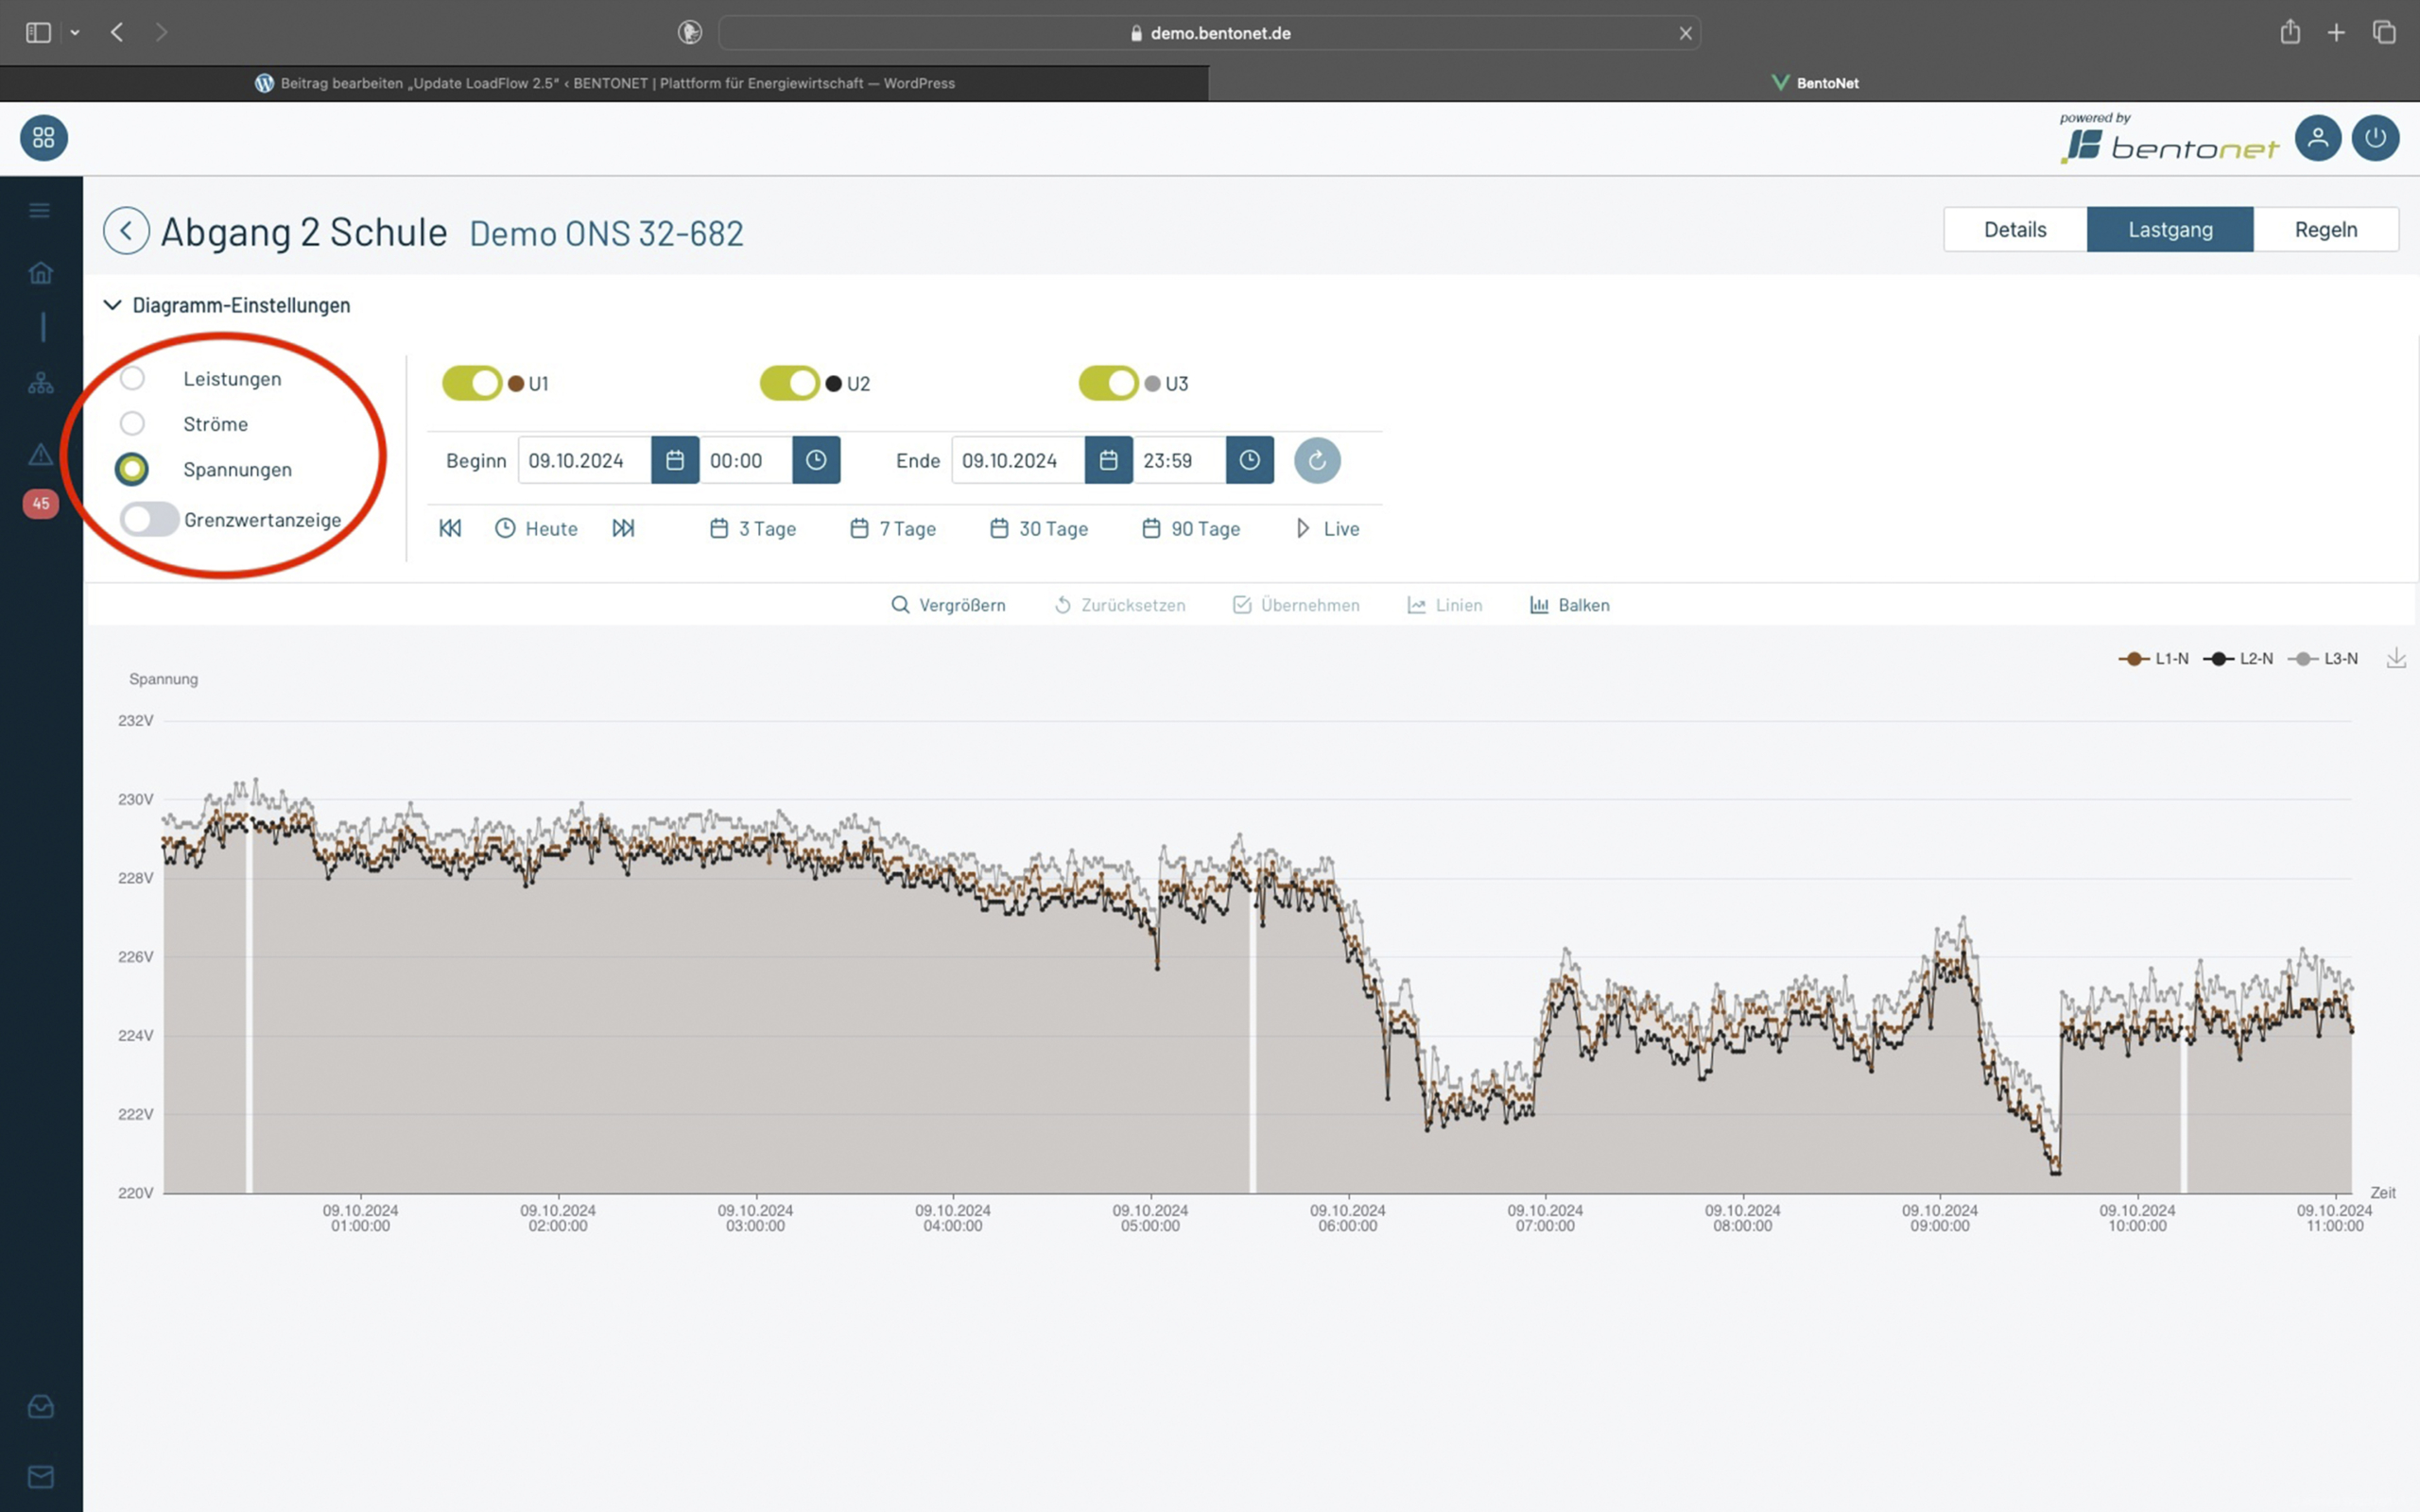Click the Ende date field 09.10.2024
Image resolution: width=2420 pixels, height=1512 pixels.
(1018, 460)
